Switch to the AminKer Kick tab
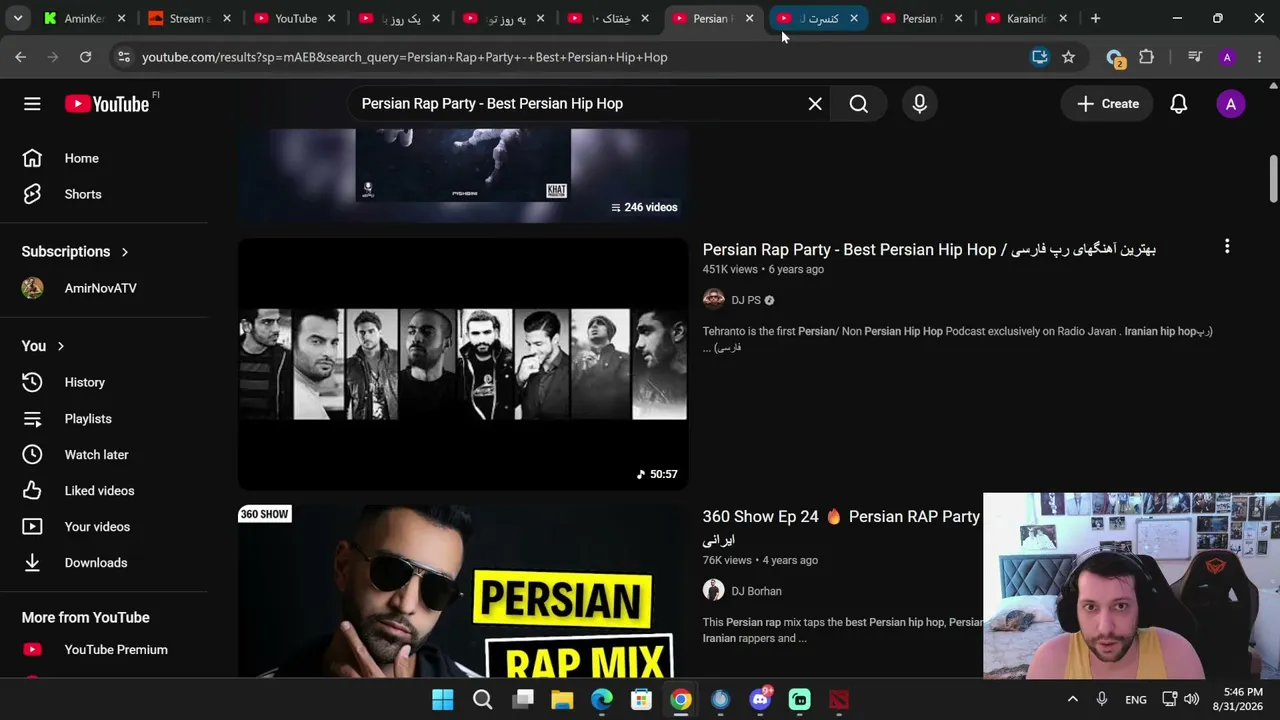Viewport: 1280px width, 720px height. [86, 18]
